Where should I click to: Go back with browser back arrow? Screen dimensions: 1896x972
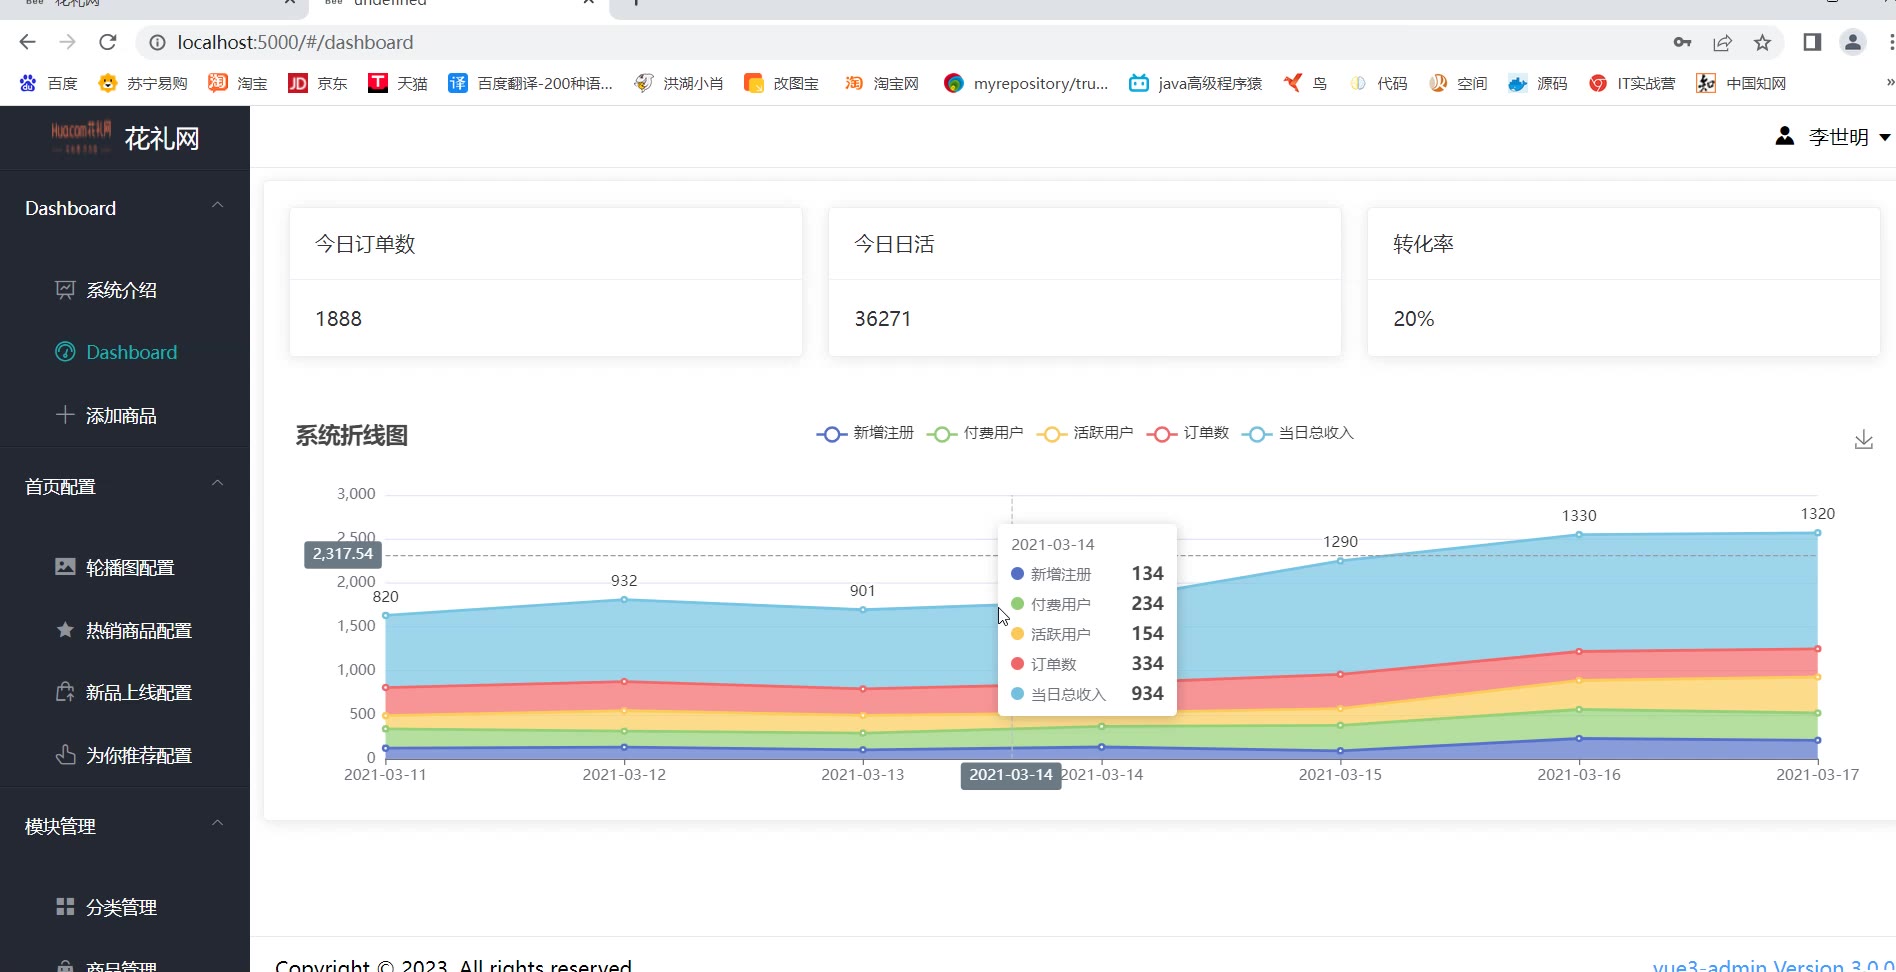tap(27, 42)
